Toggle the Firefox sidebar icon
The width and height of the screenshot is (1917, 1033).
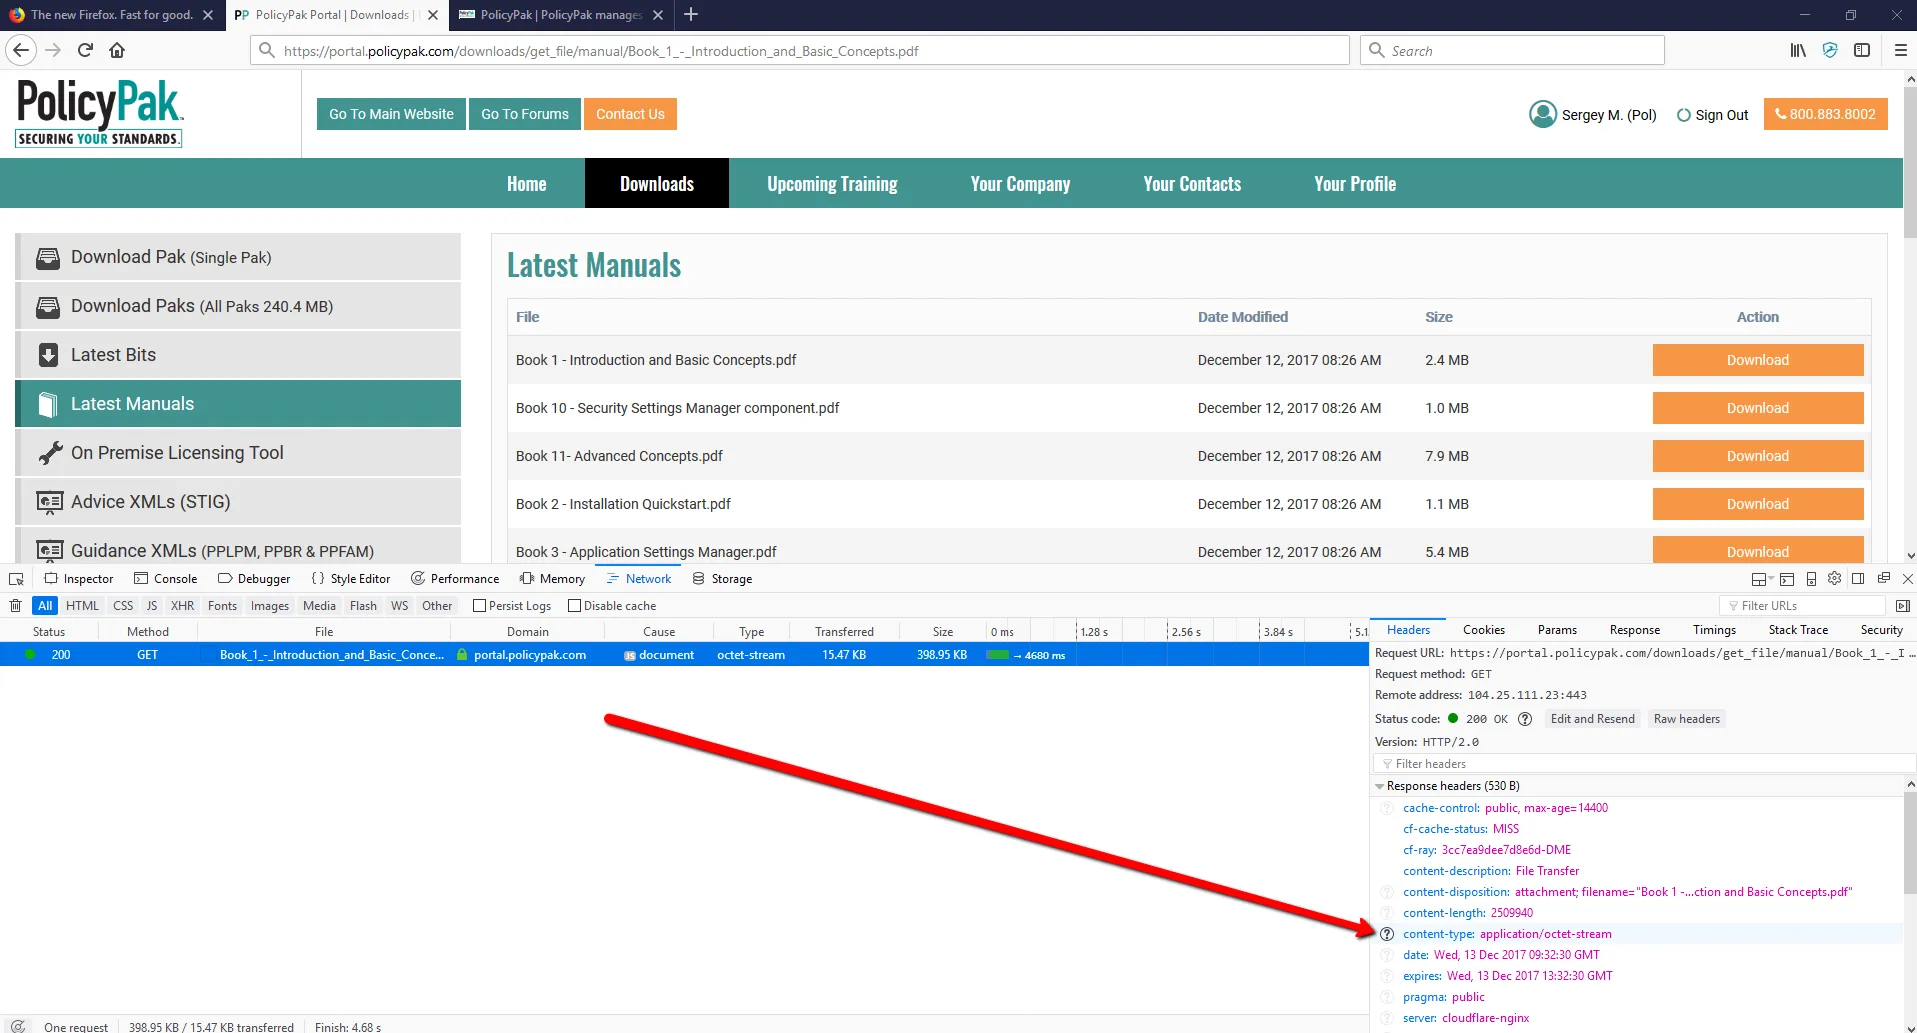1862,51
